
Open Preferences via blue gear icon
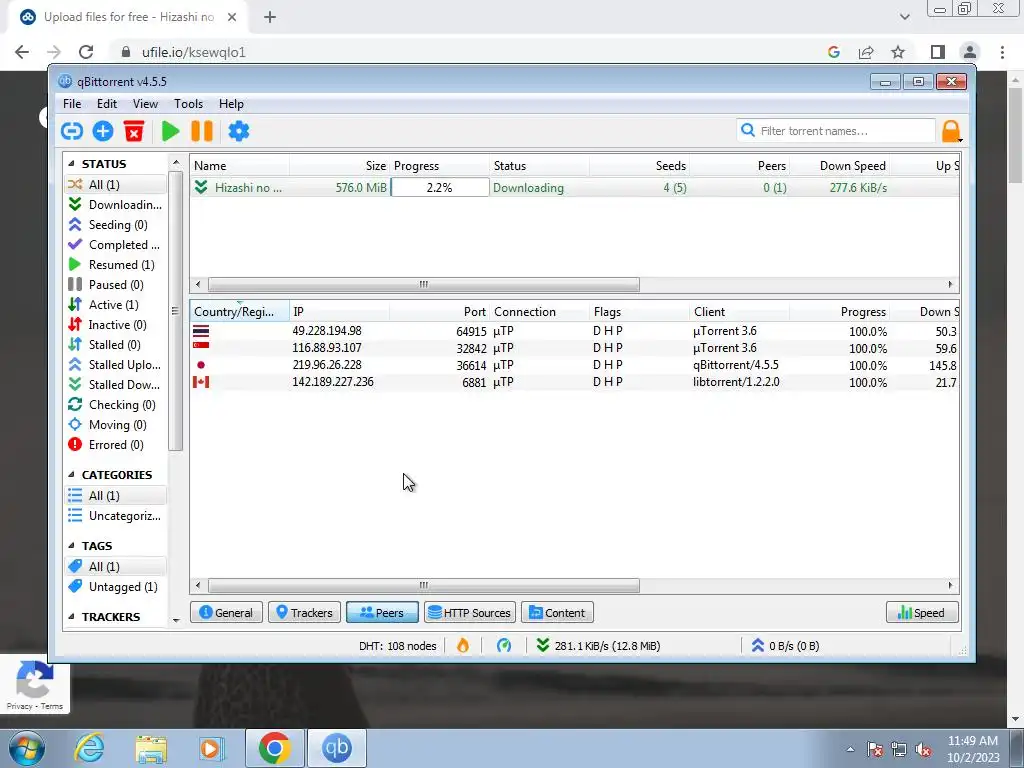[x=238, y=131]
